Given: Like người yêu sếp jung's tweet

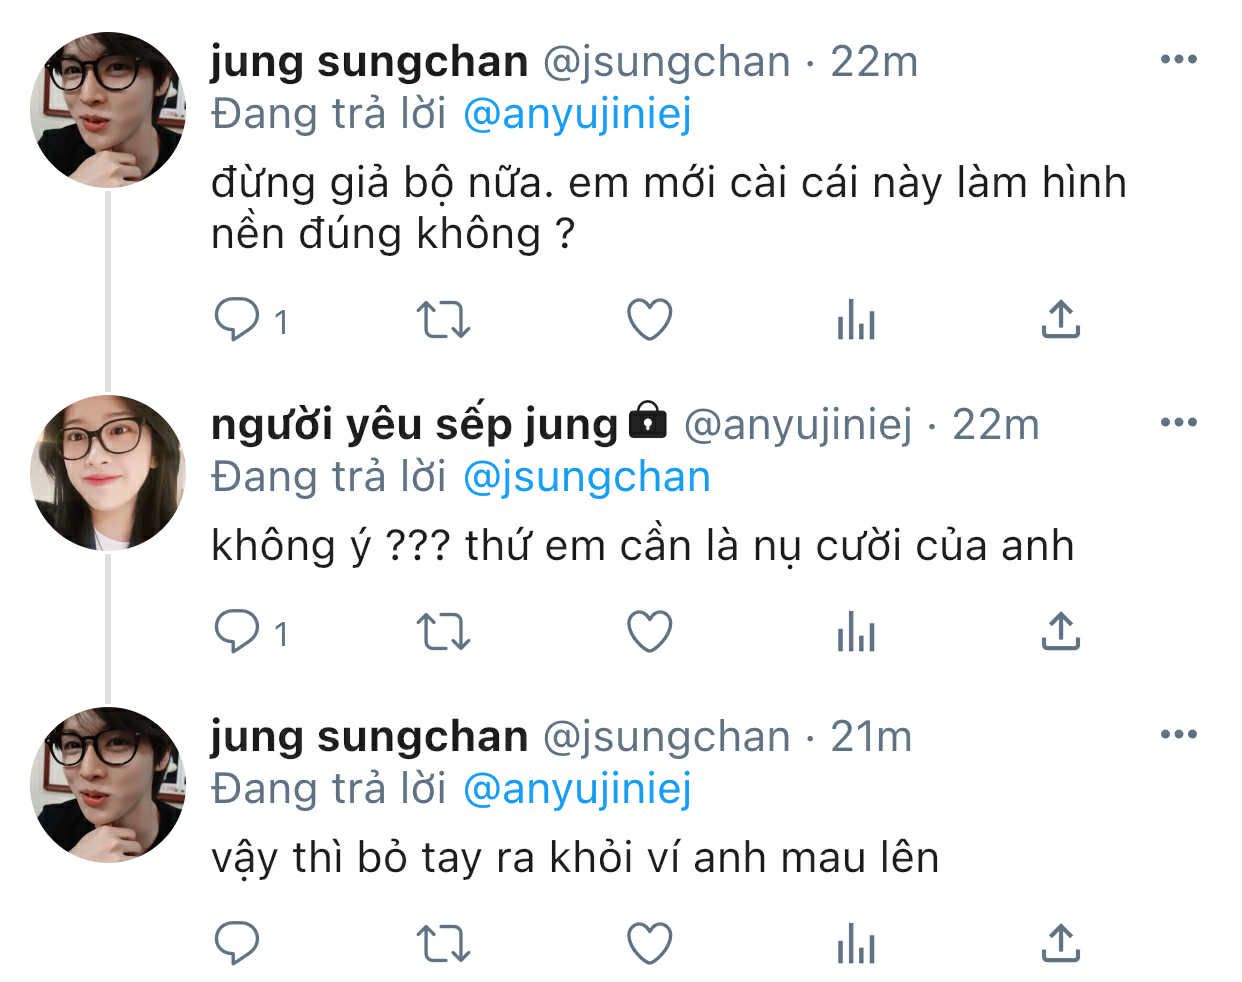Looking at the screenshot, I should coord(649,632).
